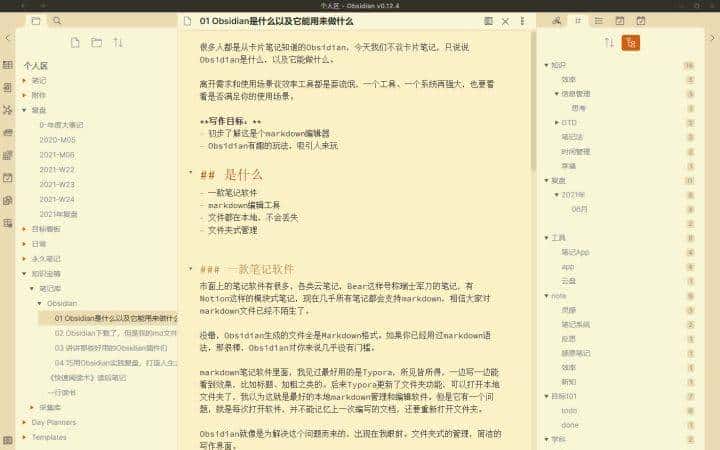Open note starting '04 巧用Obsidian'
The image size is (720, 450).
tap(116, 363)
